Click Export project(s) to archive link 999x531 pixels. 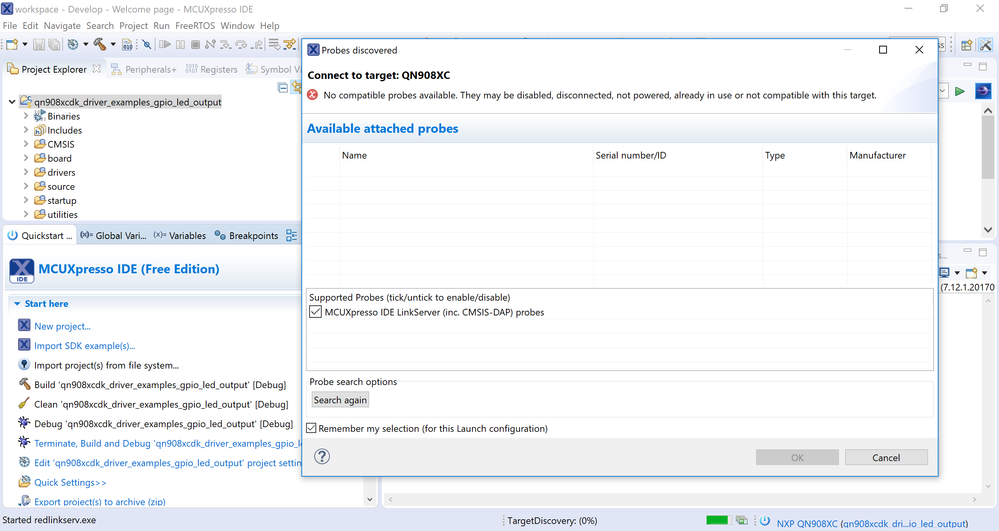(100, 502)
